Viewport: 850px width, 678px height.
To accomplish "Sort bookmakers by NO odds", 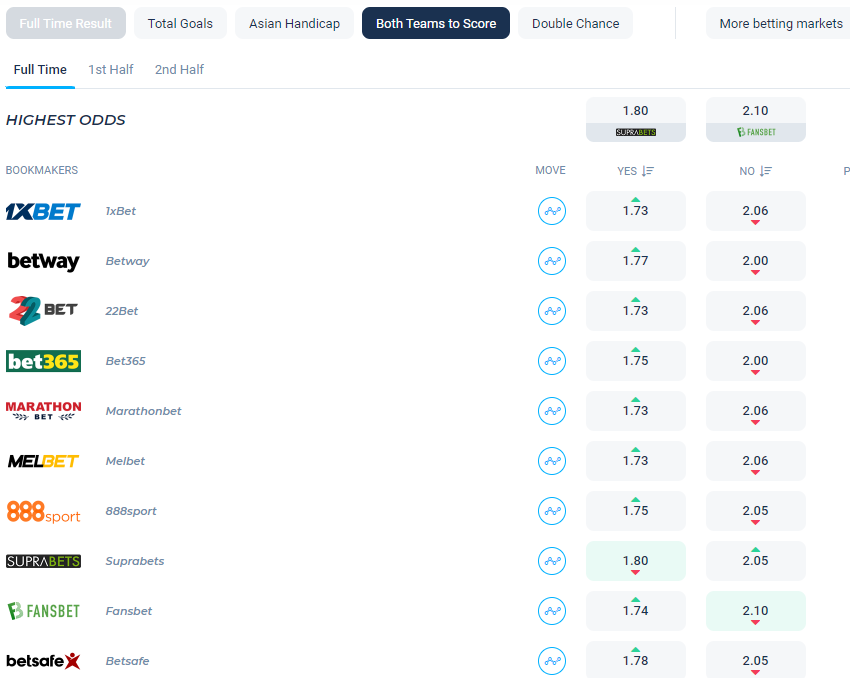I will pyautogui.click(x=755, y=171).
